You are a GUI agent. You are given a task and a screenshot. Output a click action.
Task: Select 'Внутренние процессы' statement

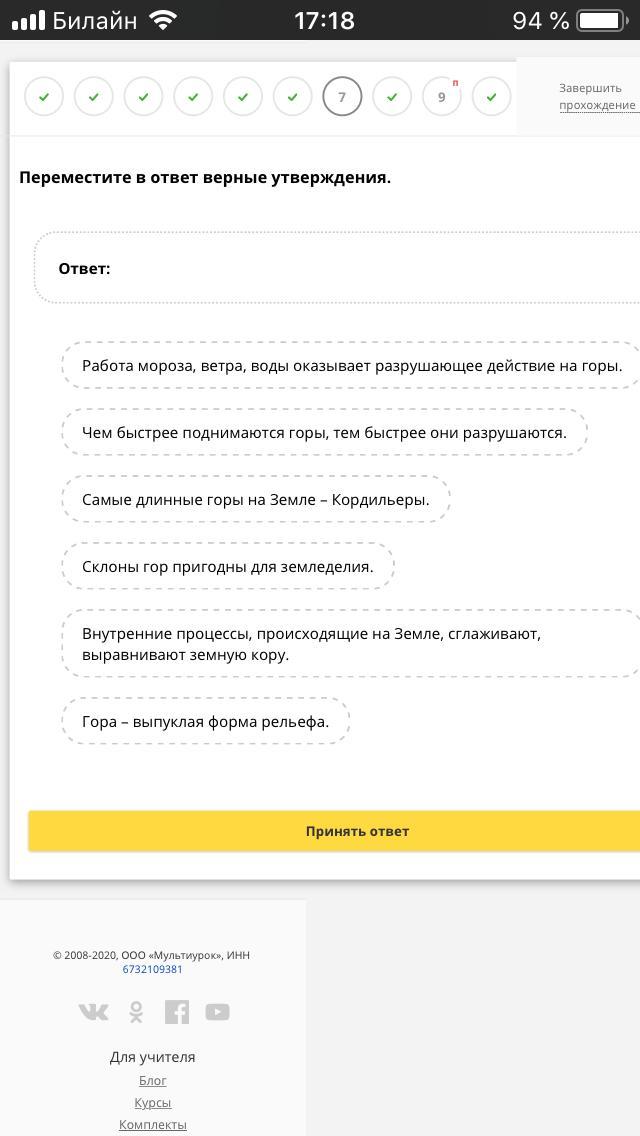point(350,644)
